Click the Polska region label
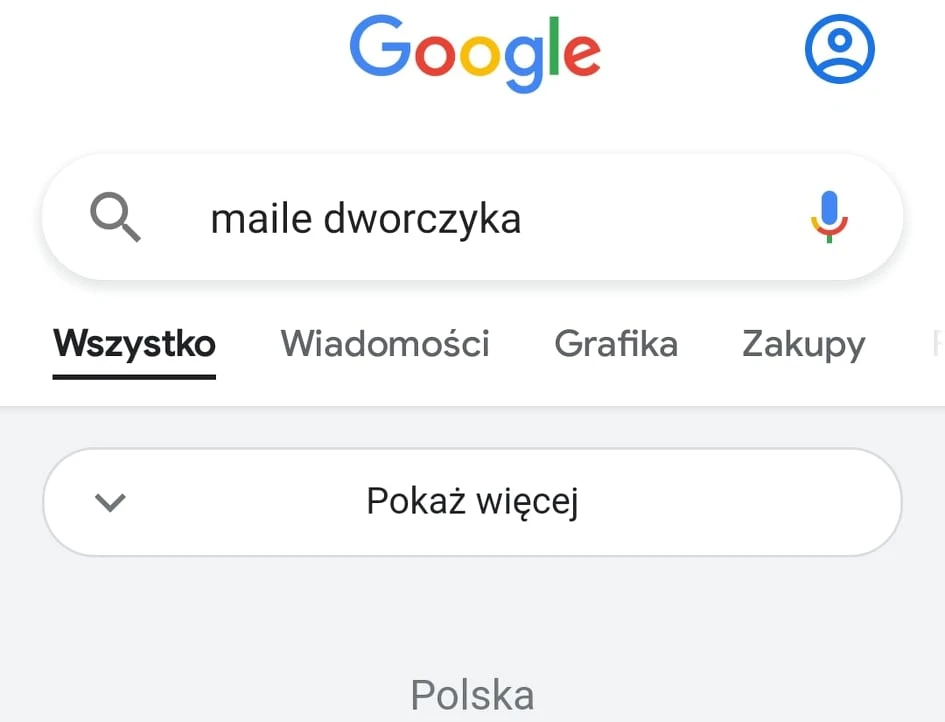The height and width of the screenshot is (722, 945). click(x=472, y=695)
